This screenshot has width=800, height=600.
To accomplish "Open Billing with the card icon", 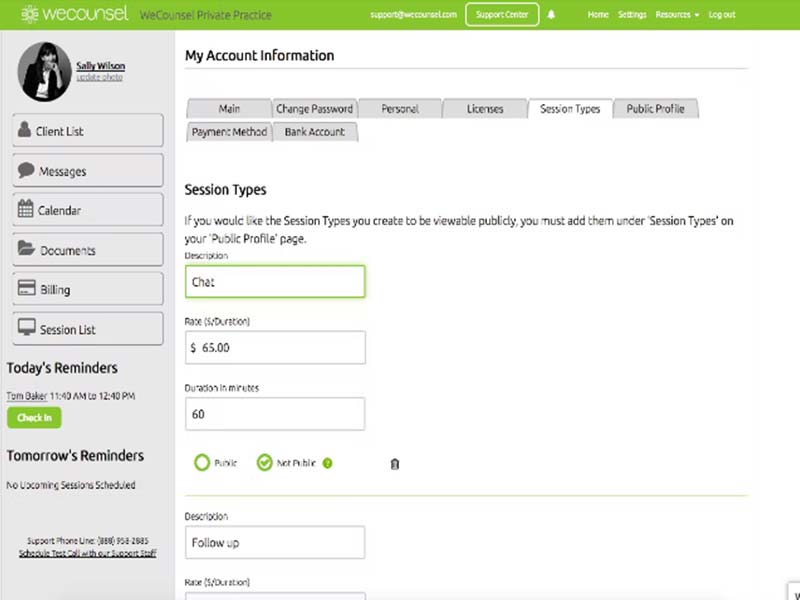I will click(88, 289).
